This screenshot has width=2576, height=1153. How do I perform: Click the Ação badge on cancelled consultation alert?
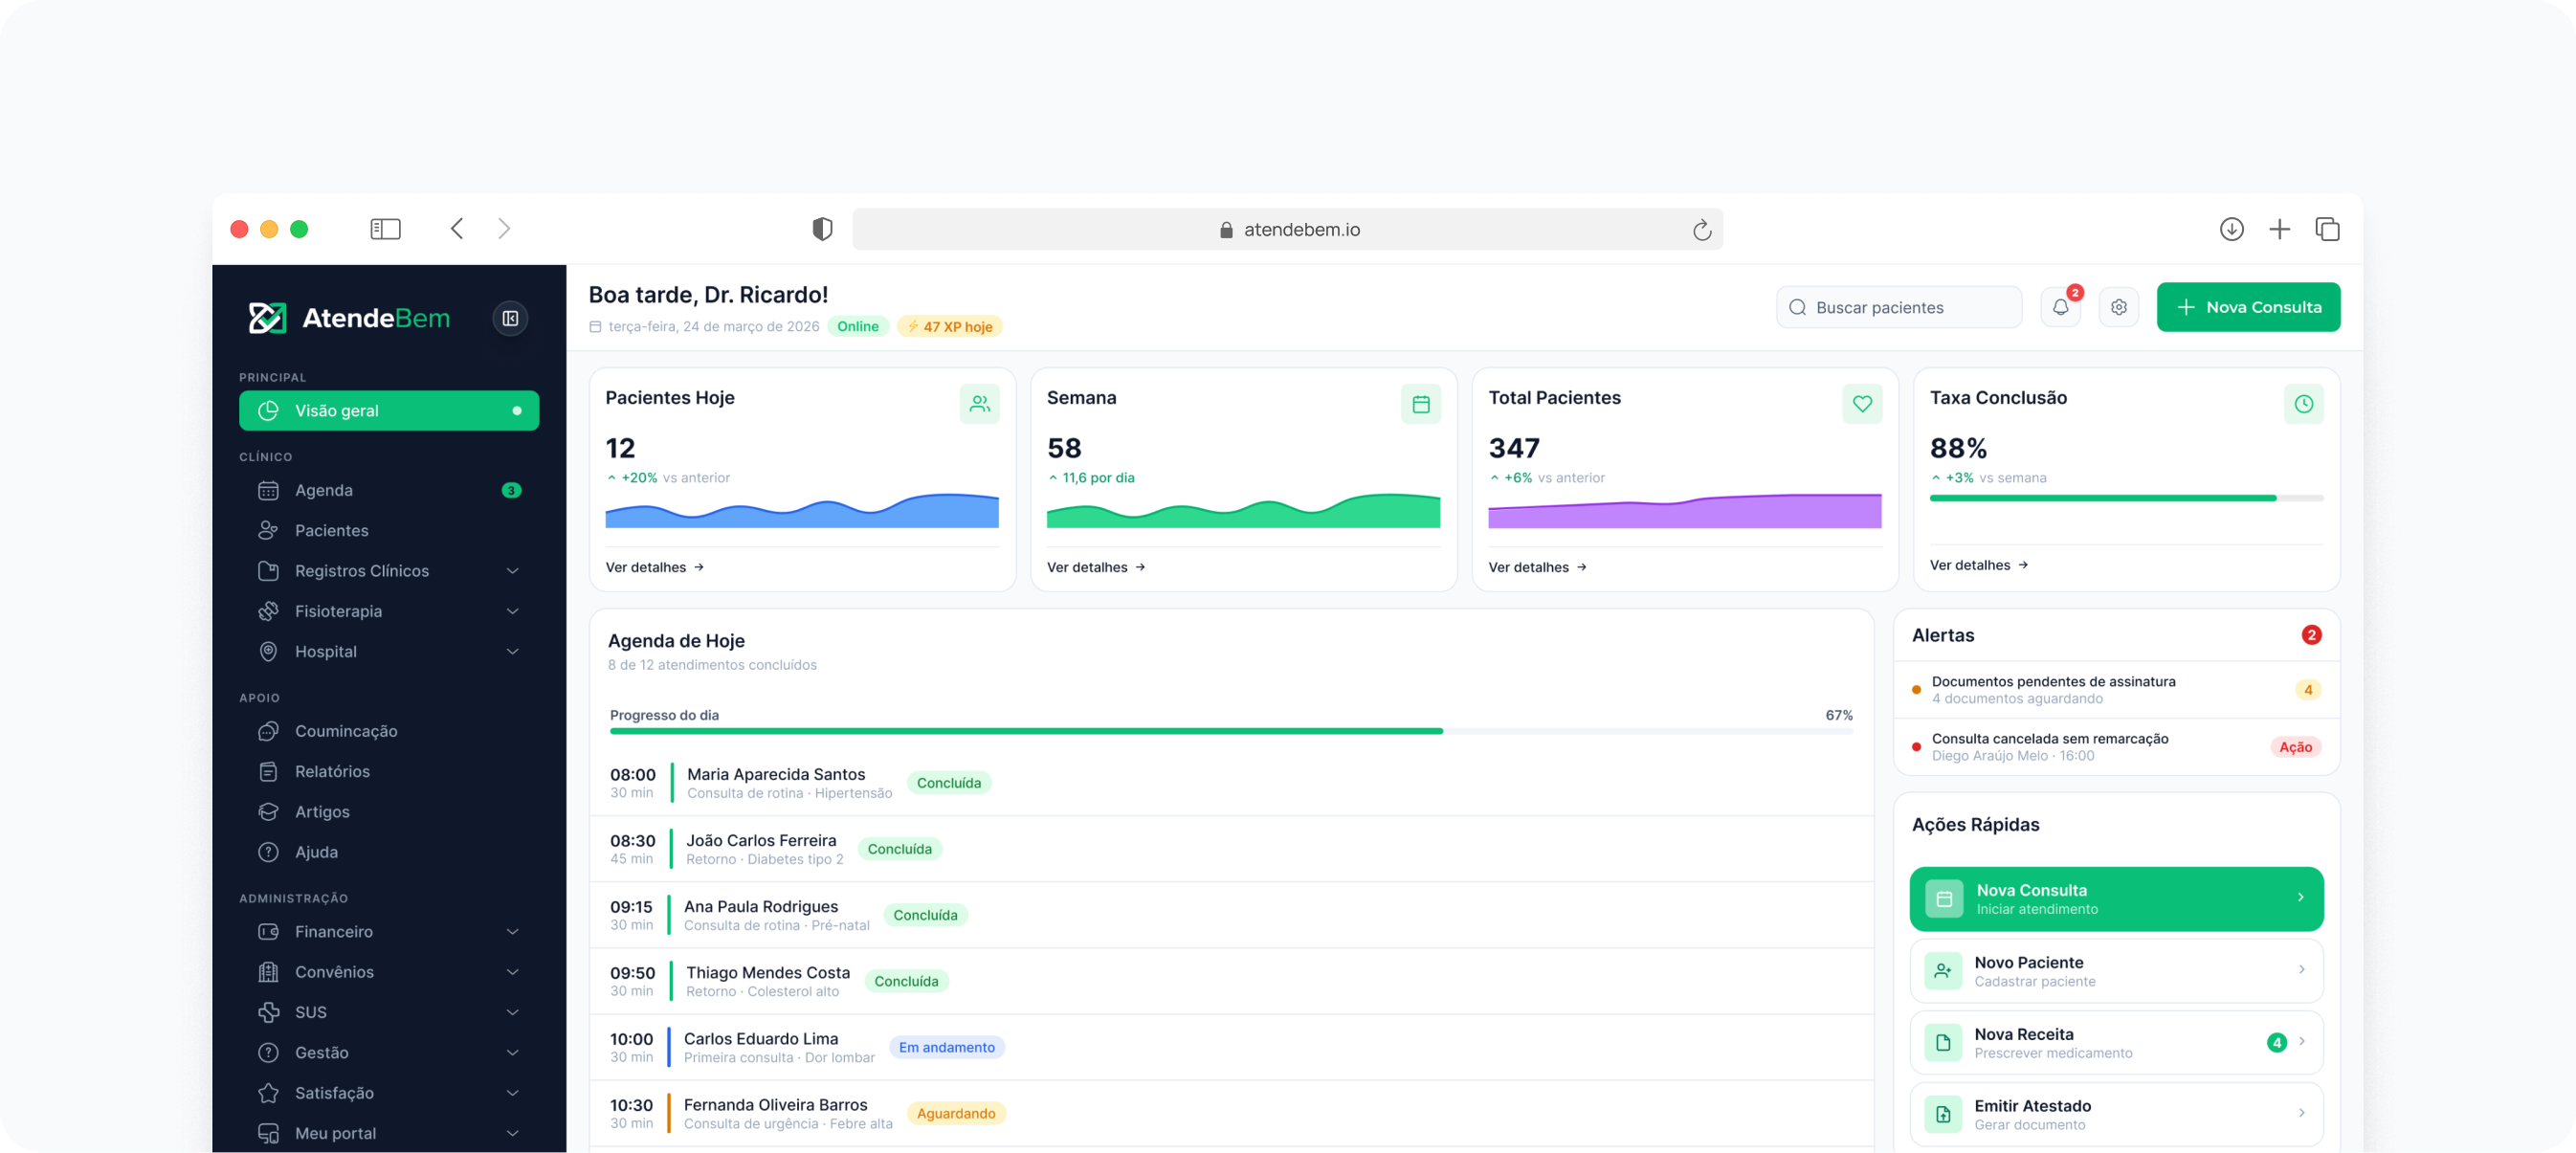(x=2295, y=747)
